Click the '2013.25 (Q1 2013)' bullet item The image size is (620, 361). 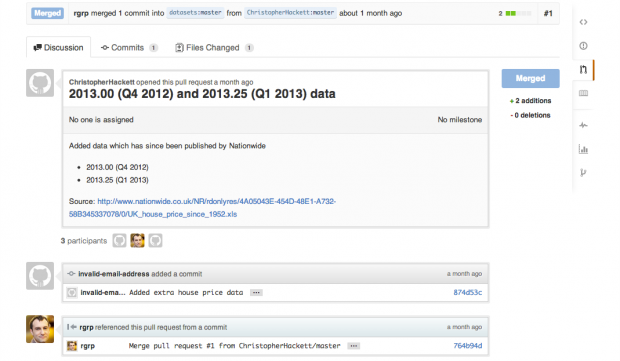click(x=117, y=180)
